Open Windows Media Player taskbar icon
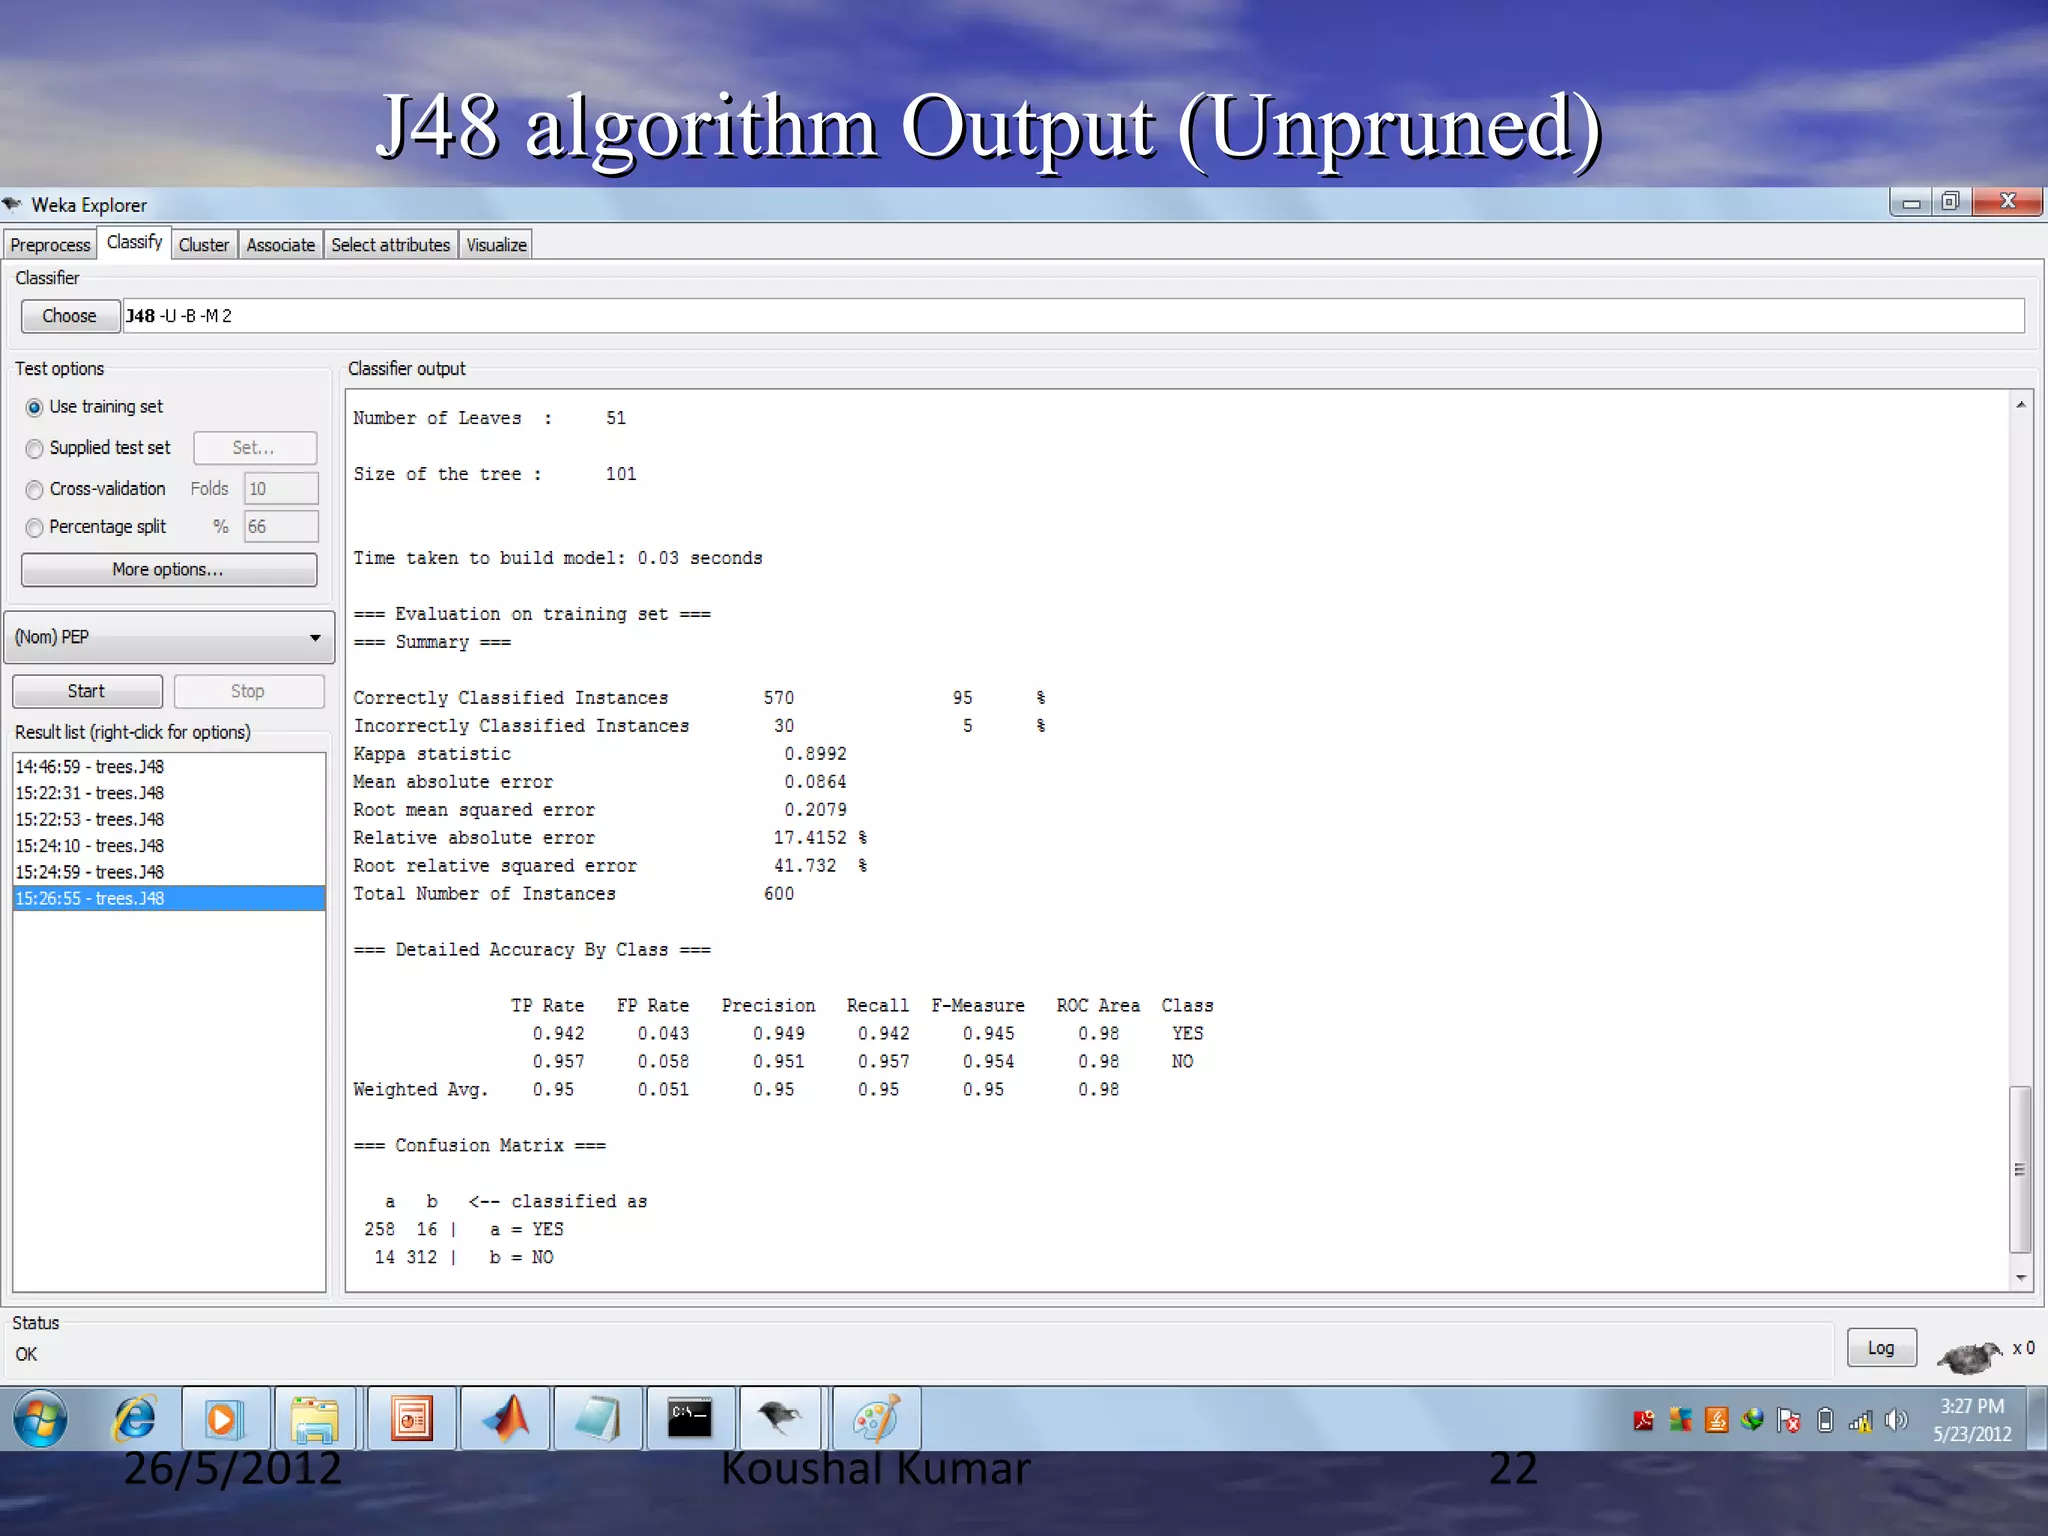 pyautogui.click(x=224, y=1419)
